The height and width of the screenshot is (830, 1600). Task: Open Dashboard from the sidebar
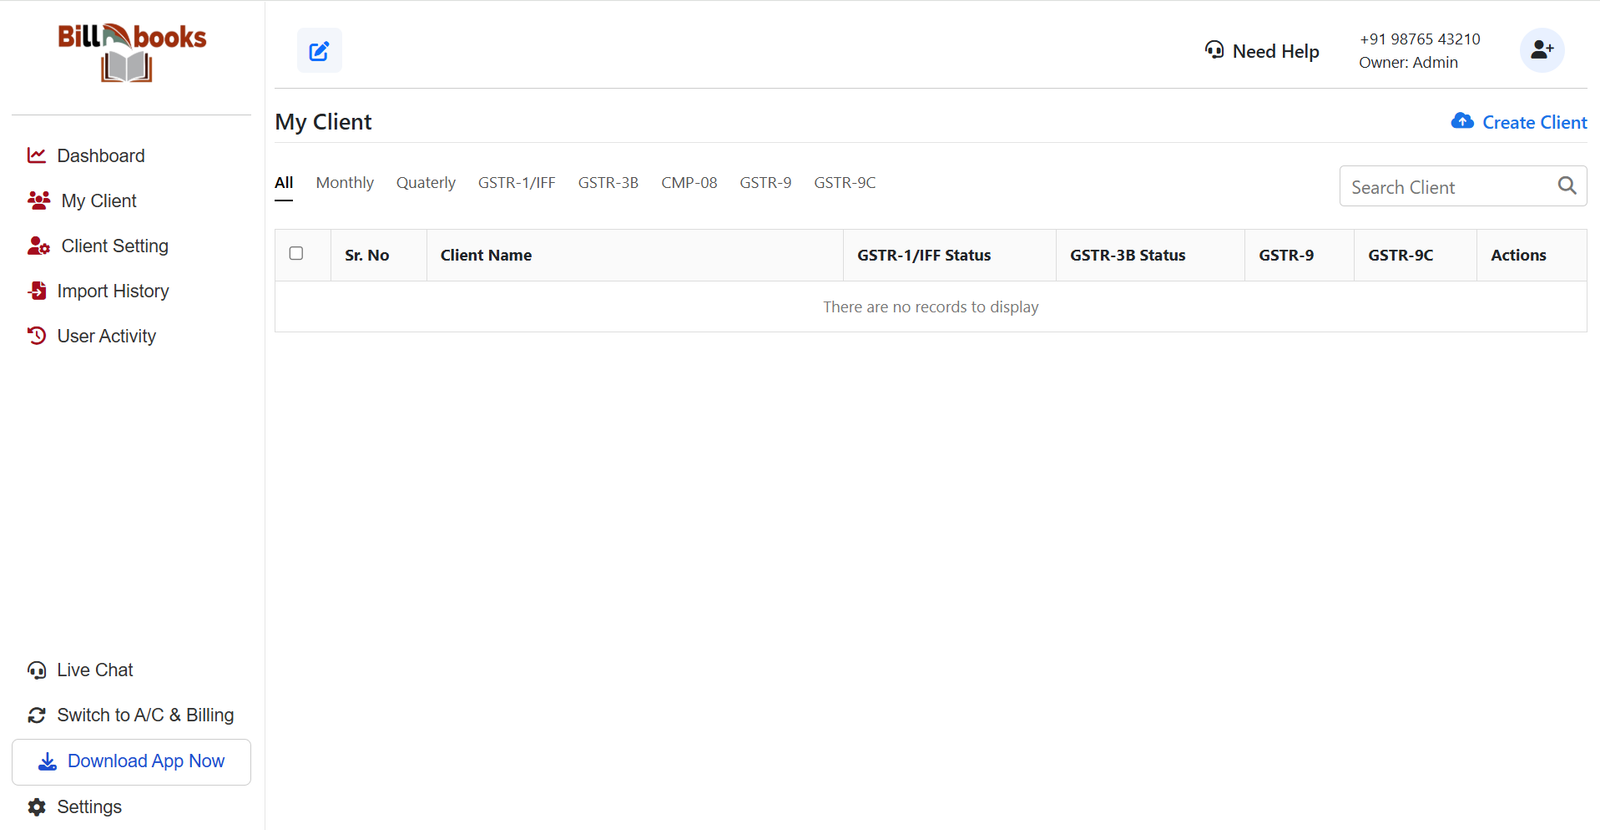pos(100,156)
